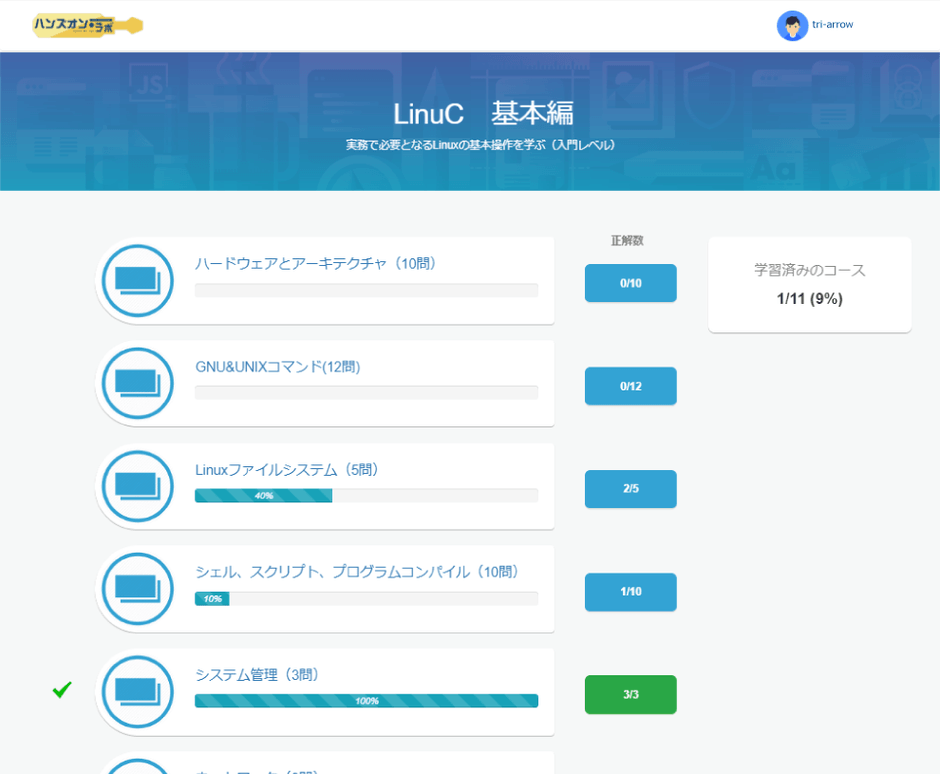Open ハードウェアとアーキテクチャ（10問） course link

[x=315, y=264]
